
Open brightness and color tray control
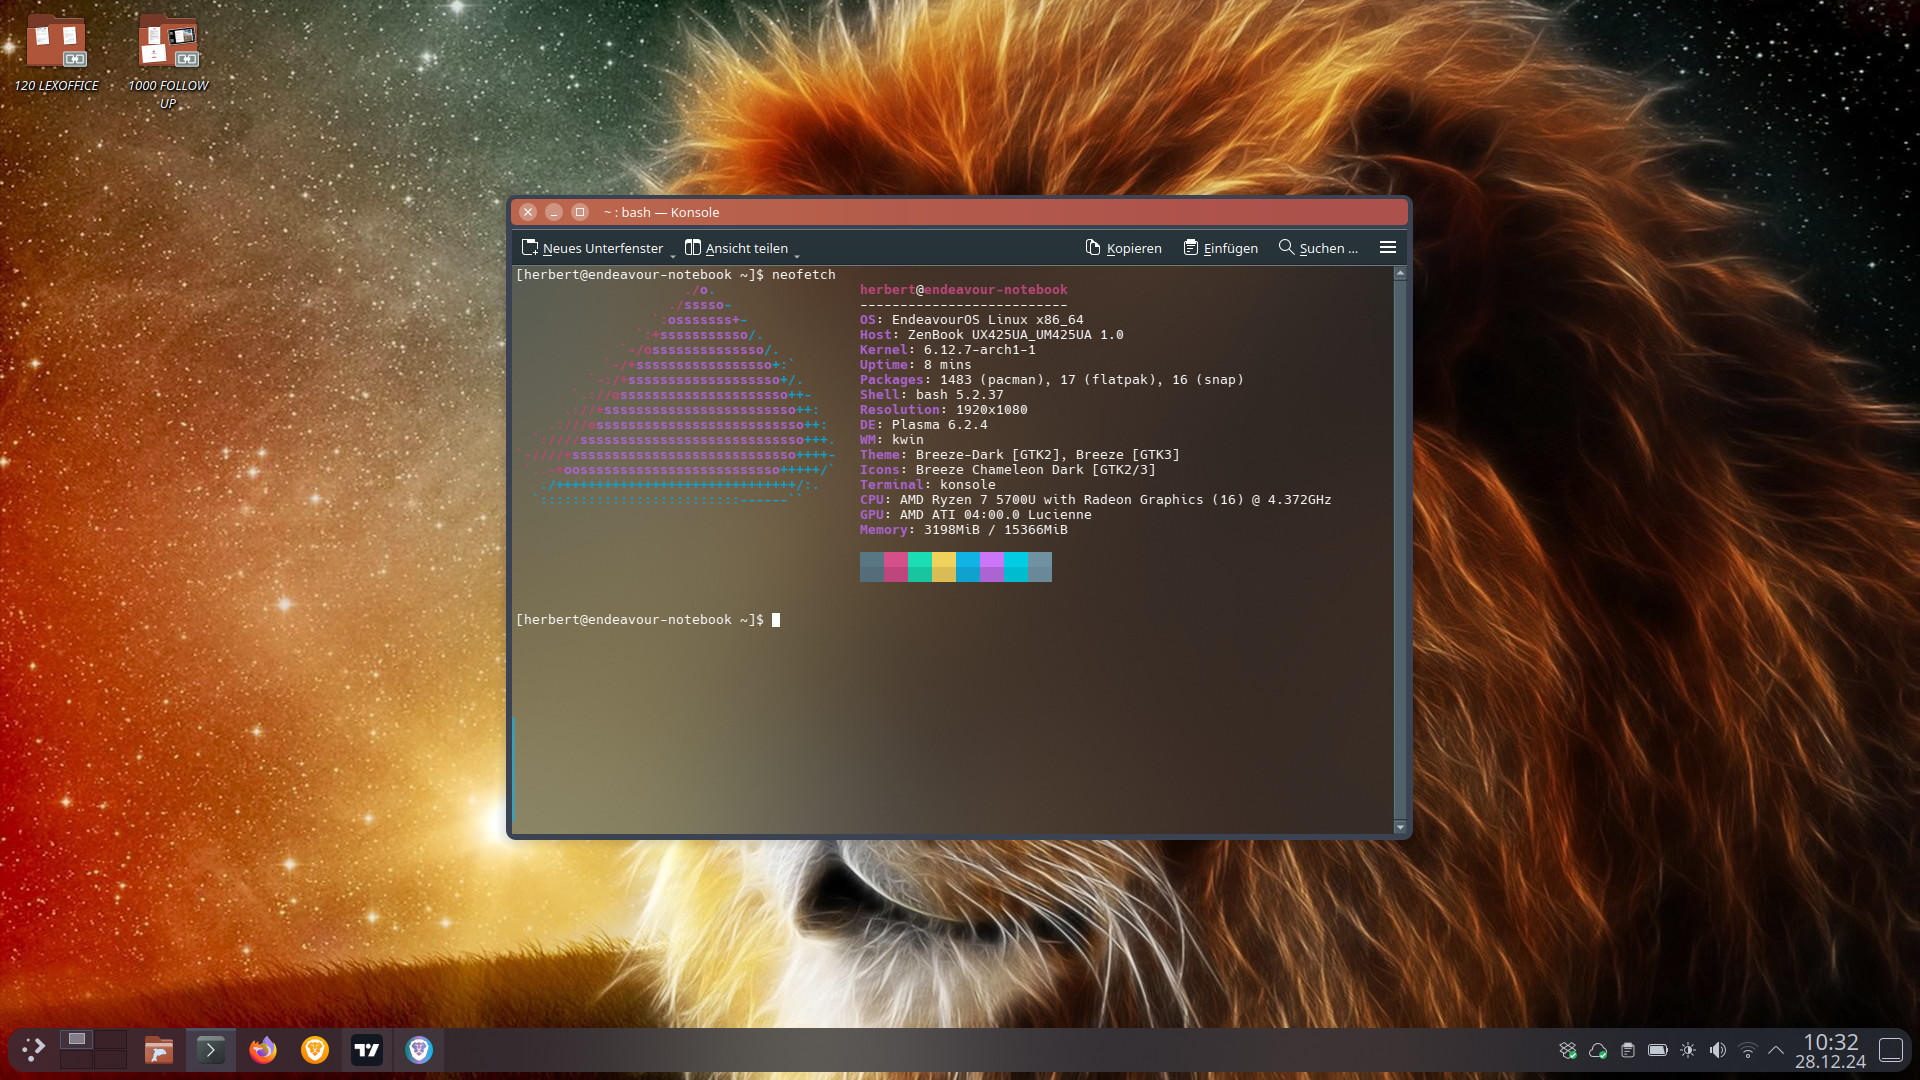click(x=1687, y=1050)
